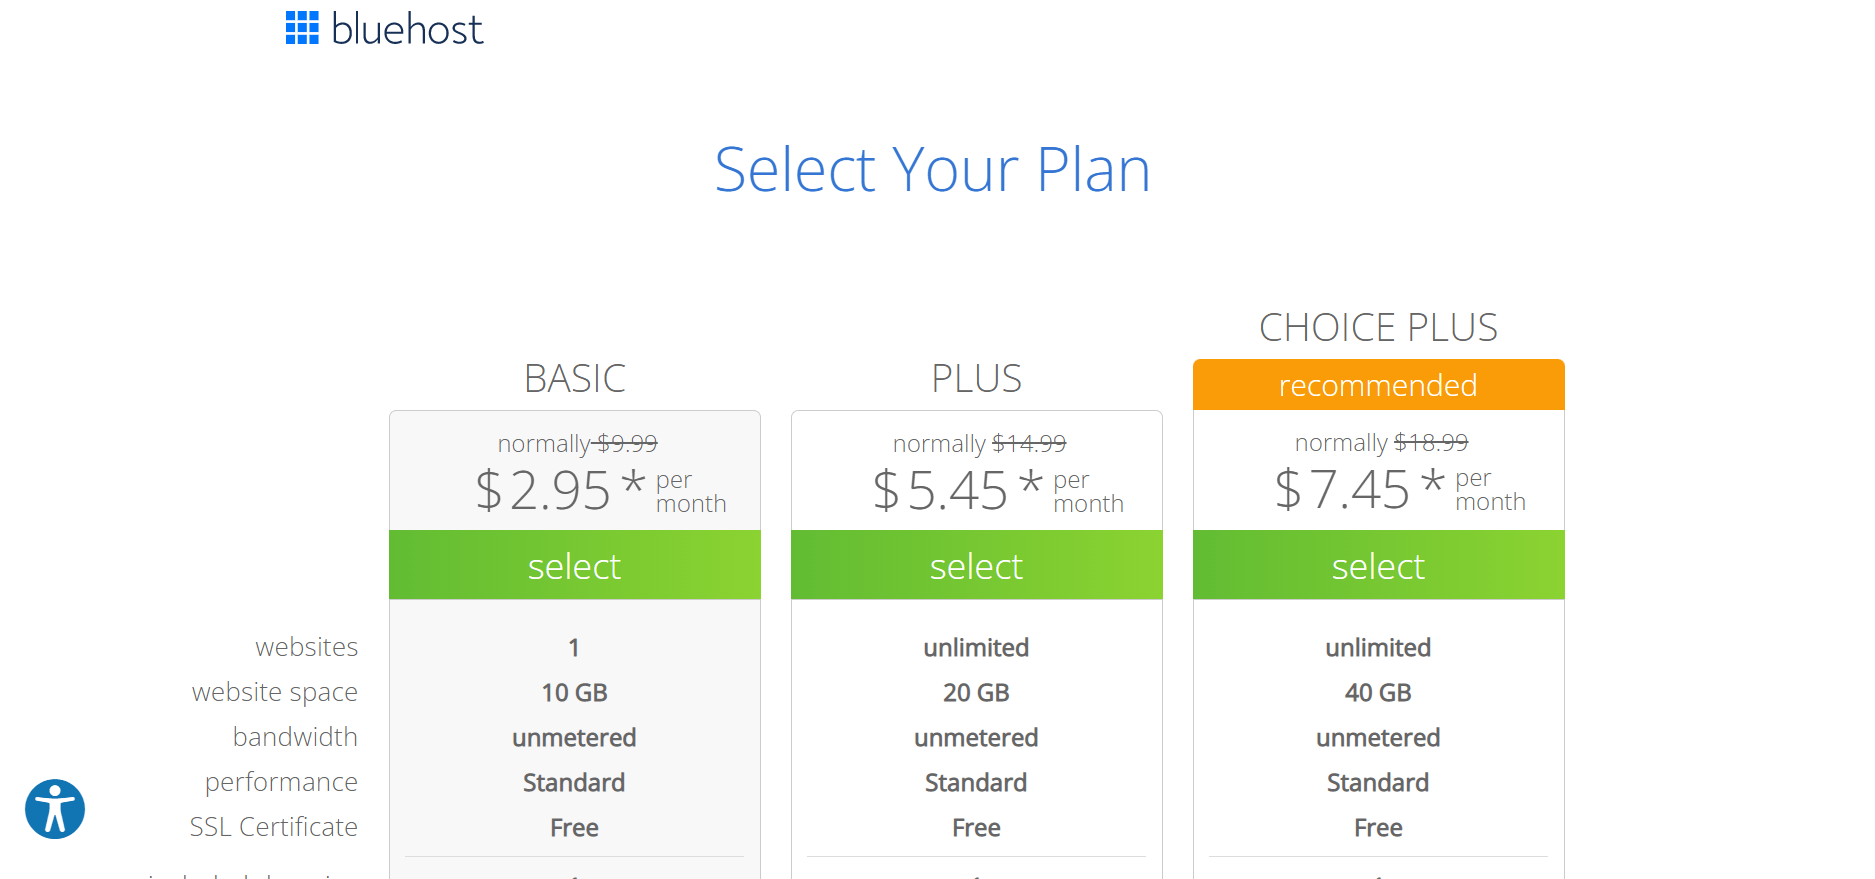
Task: Click the $2.95 per month price
Action: [600, 490]
